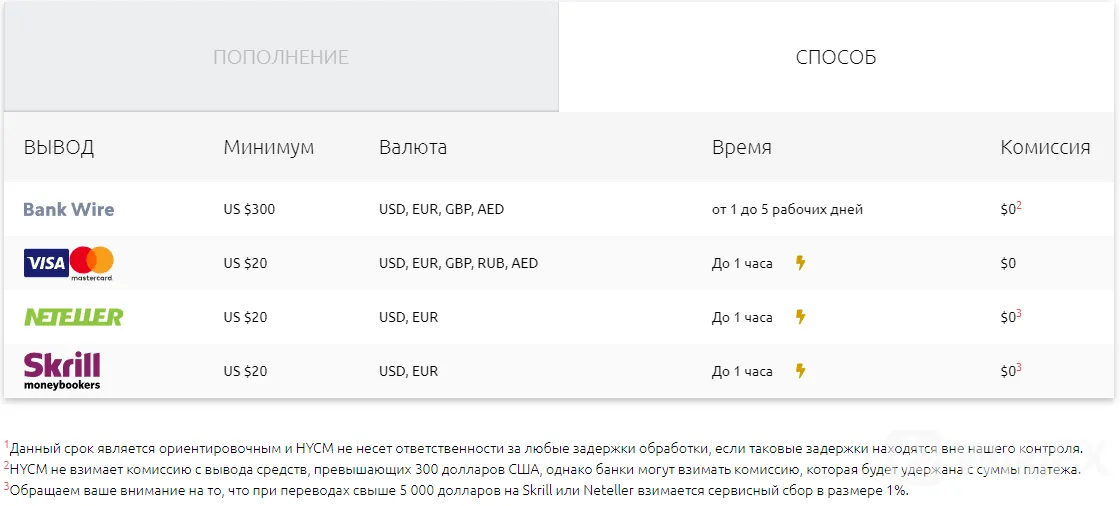Click the lightning icon in Visa row
This screenshot has width=1120, height=506.
pos(801,263)
